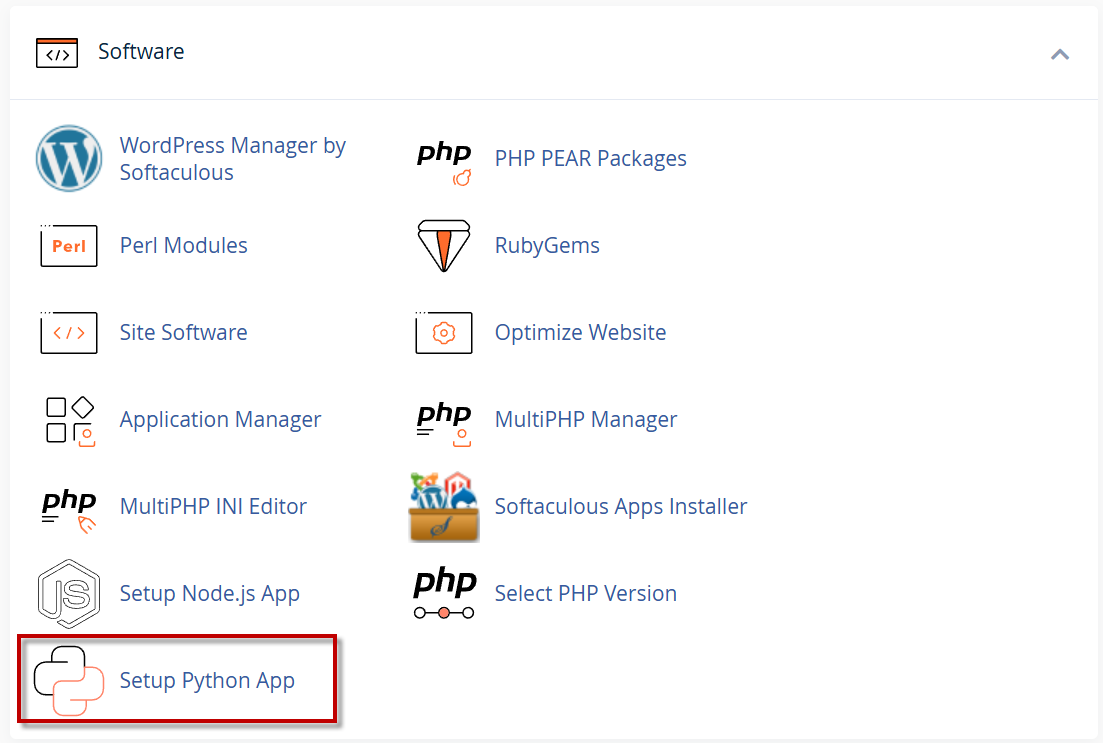The width and height of the screenshot is (1103, 743).
Task: Open the Optimize Website link
Action: pos(580,333)
